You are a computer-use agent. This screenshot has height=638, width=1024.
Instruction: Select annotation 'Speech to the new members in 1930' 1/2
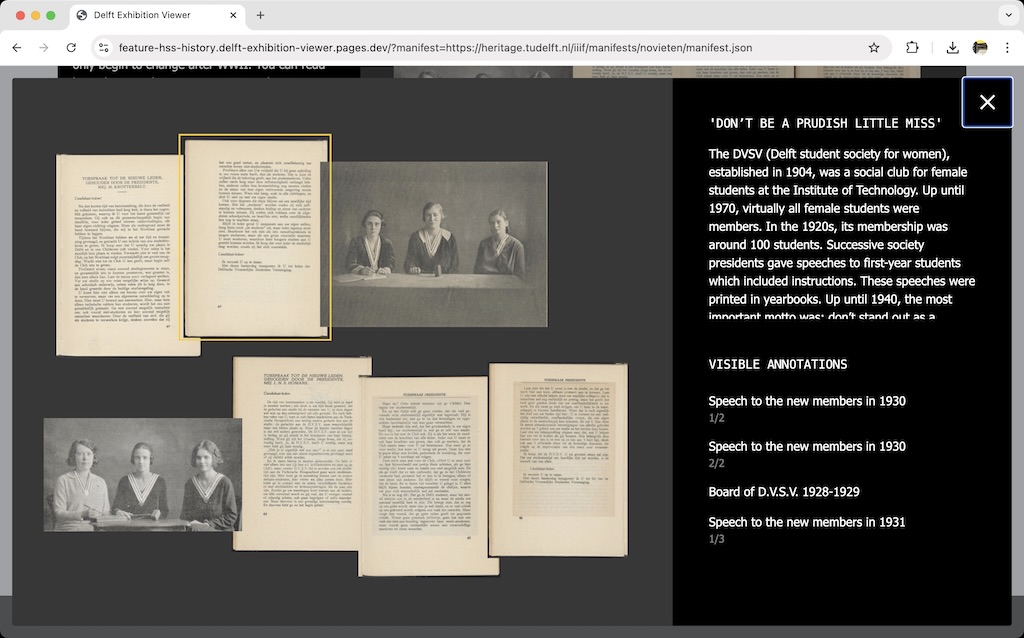point(807,409)
